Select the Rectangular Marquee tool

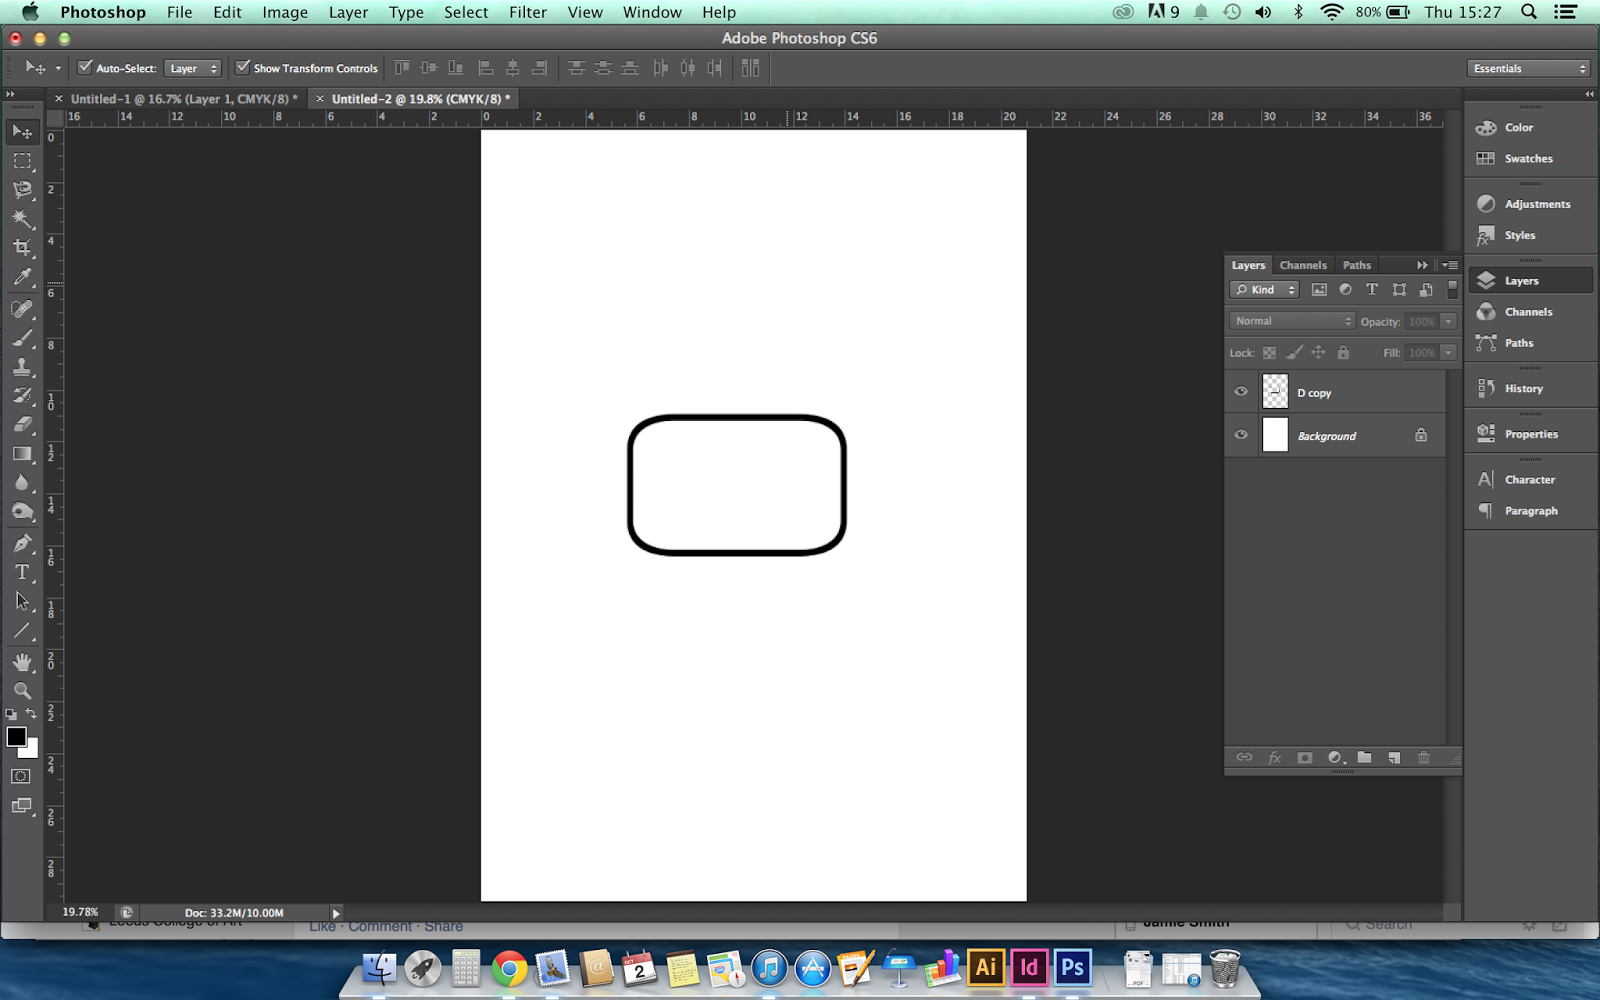point(22,160)
